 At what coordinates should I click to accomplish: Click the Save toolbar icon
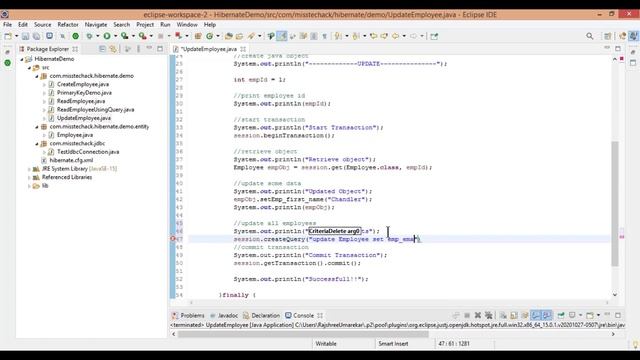[x=25, y=36]
